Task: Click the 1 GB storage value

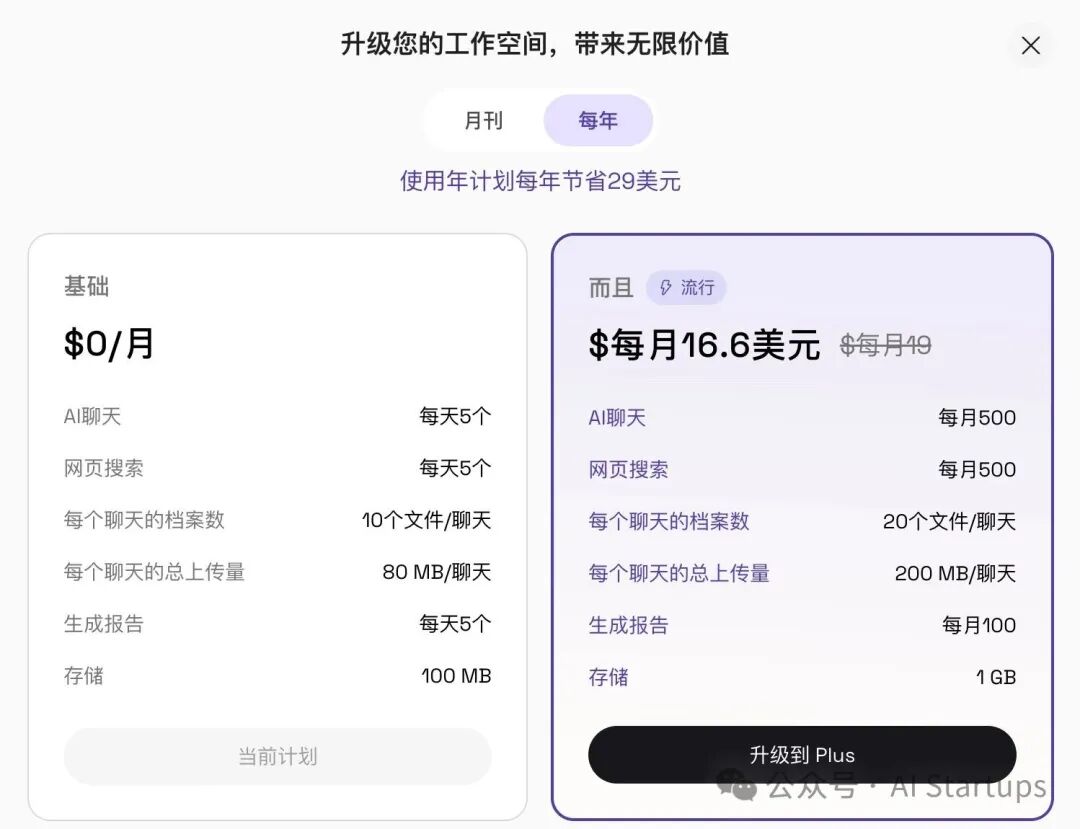Action: pyautogui.click(x=996, y=677)
